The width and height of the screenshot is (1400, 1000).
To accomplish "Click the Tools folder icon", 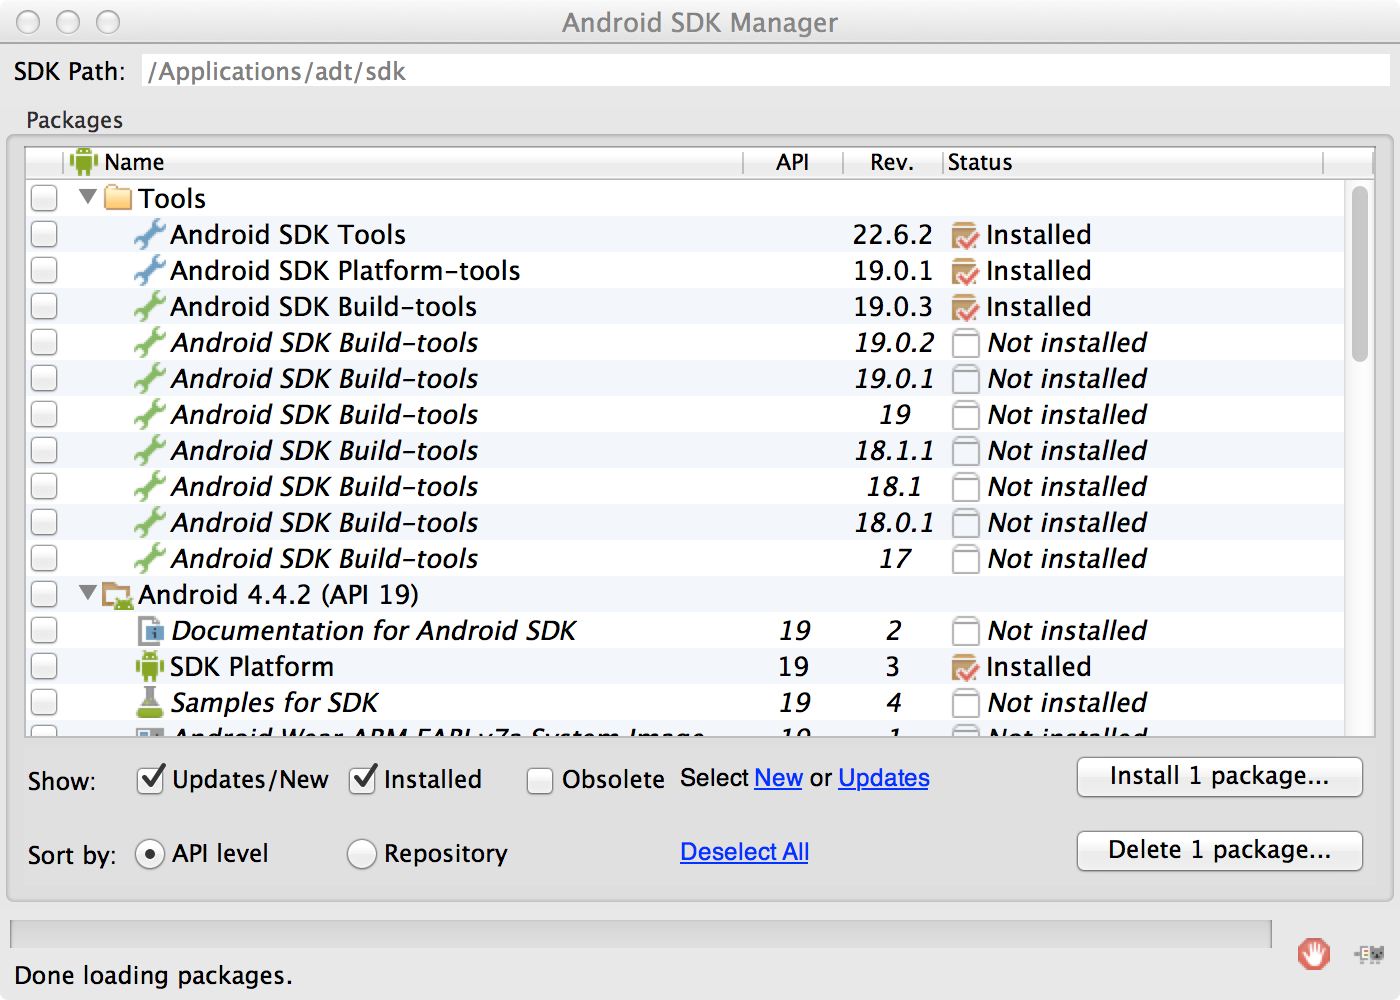I will (x=118, y=198).
